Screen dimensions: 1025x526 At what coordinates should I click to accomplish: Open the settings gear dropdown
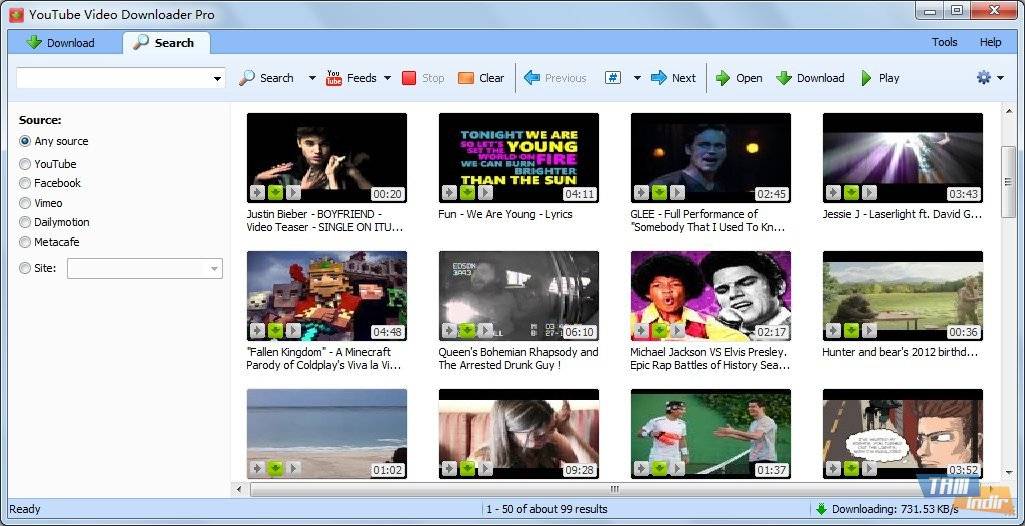[988, 78]
